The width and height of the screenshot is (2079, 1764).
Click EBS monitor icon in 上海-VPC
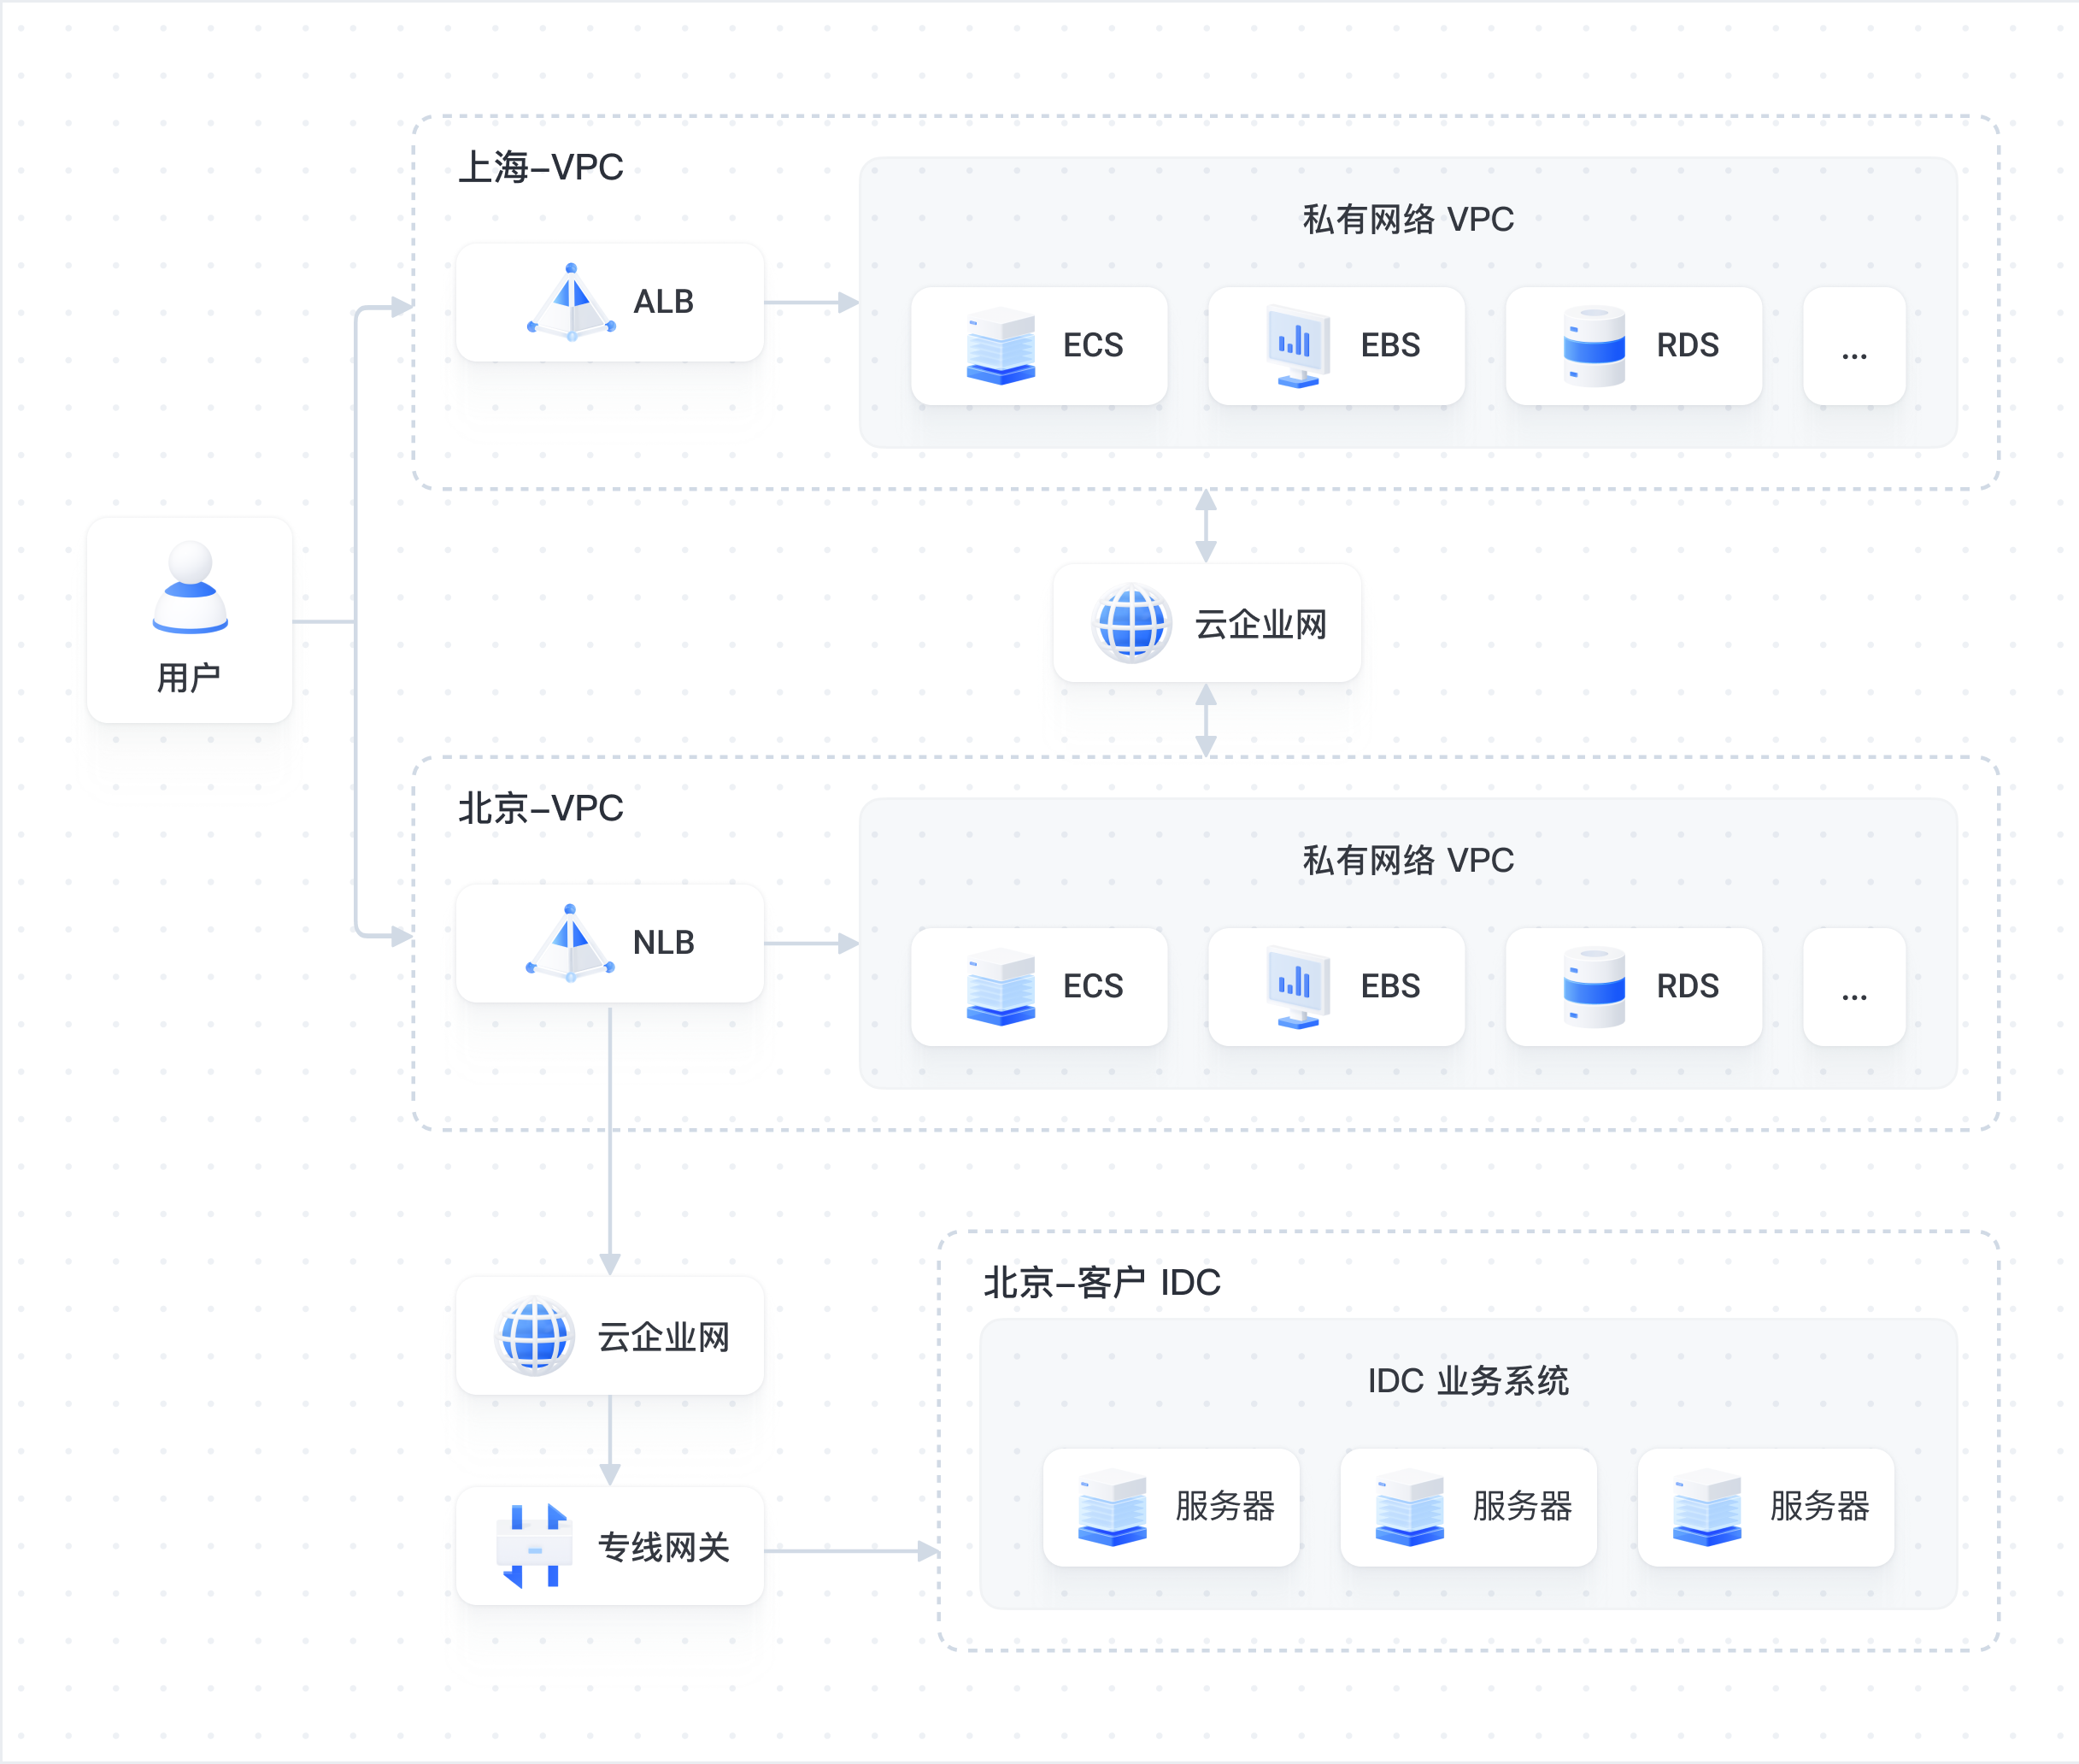coord(1298,346)
